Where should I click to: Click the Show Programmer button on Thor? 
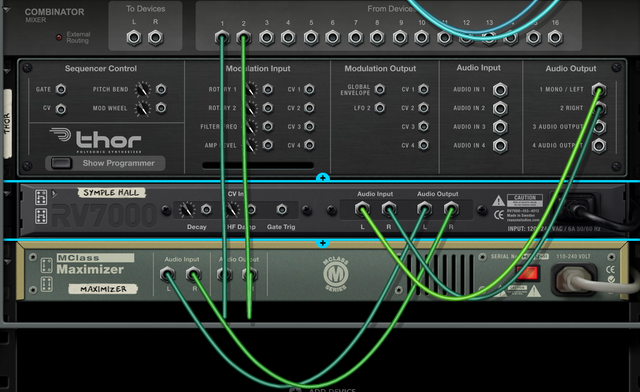click(x=61, y=163)
